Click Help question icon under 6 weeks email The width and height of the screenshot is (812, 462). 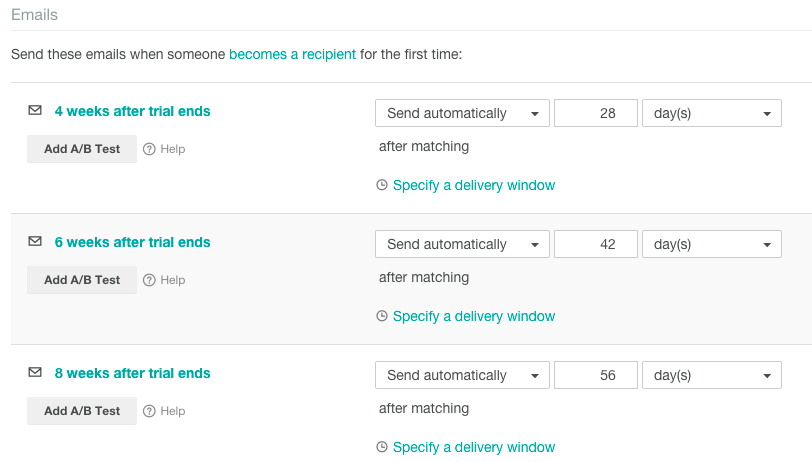coord(149,280)
